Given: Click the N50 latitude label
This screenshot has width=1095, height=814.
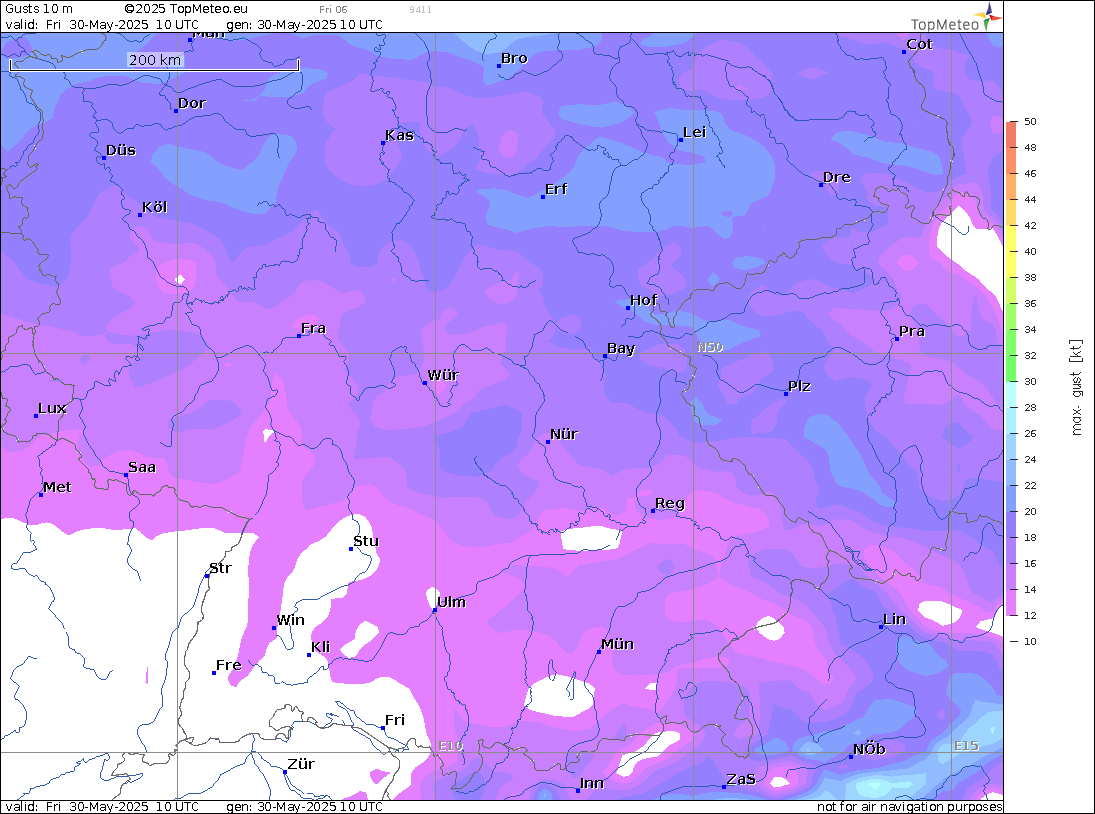Looking at the screenshot, I should click(710, 347).
